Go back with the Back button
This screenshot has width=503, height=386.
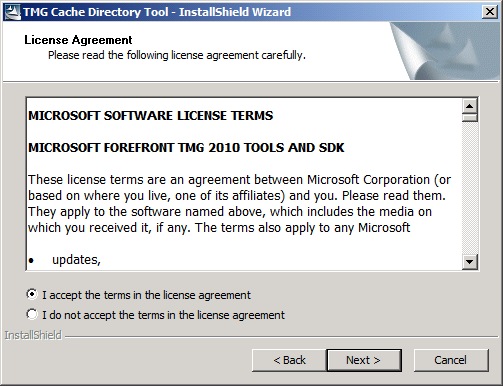289,360
